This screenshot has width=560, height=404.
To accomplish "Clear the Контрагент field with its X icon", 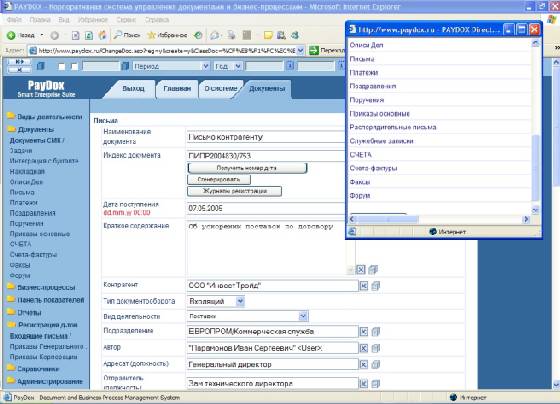I will coord(364,286).
